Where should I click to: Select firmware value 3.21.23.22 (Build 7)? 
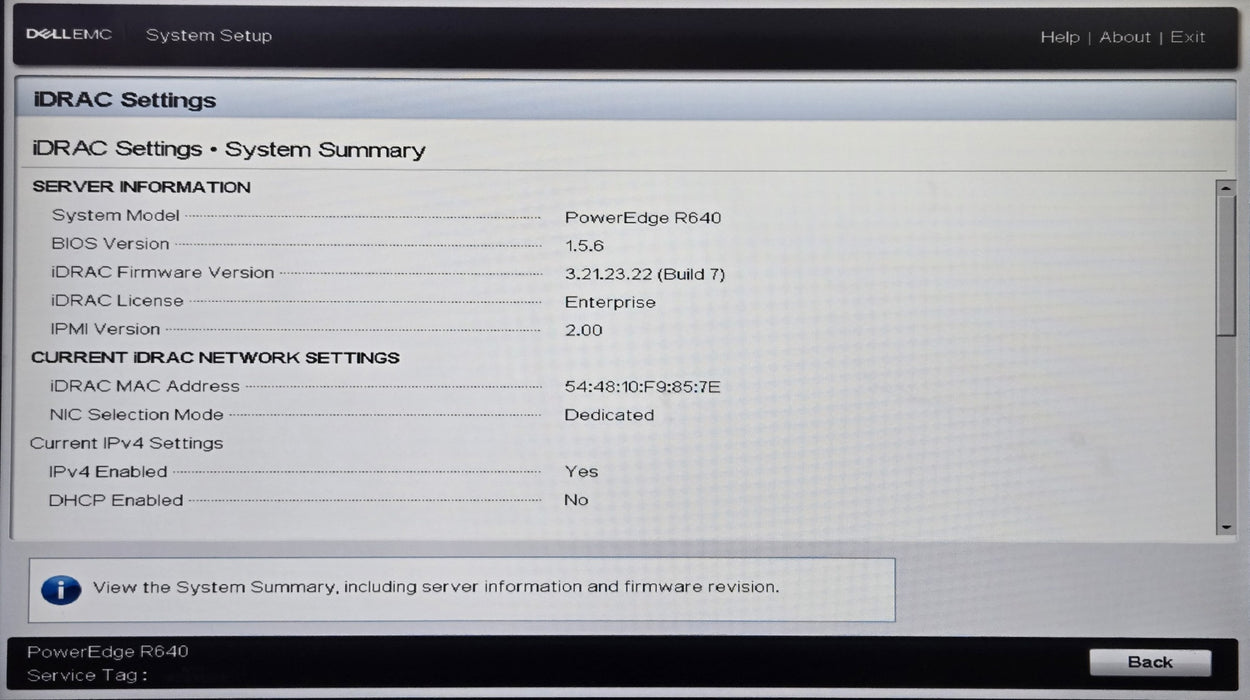point(645,274)
